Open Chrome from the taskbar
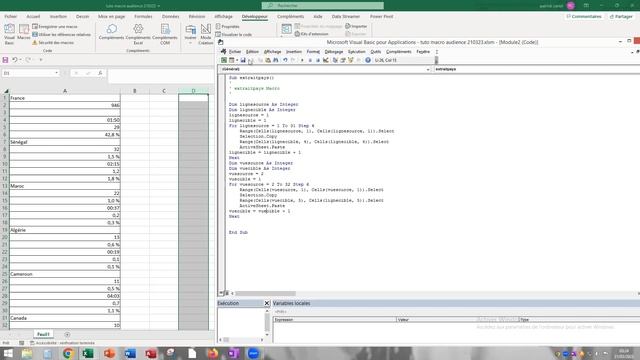 click(68, 353)
